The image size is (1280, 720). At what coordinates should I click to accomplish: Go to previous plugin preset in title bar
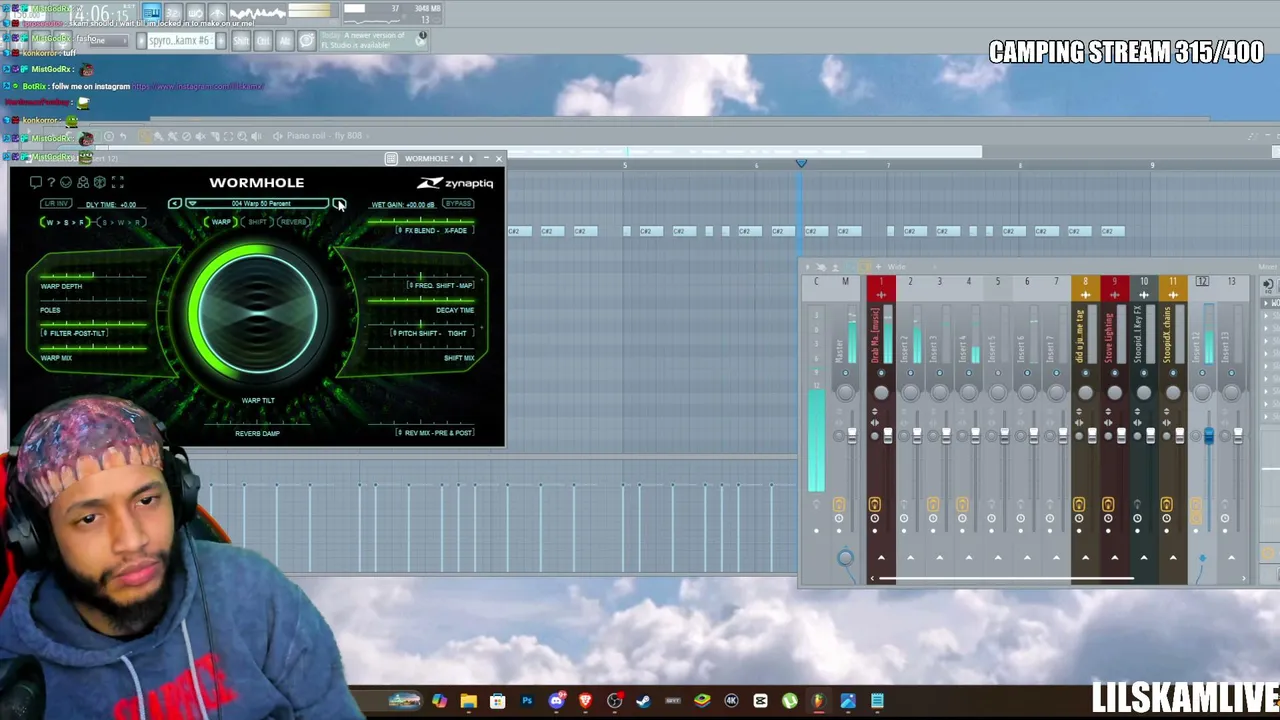460,158
